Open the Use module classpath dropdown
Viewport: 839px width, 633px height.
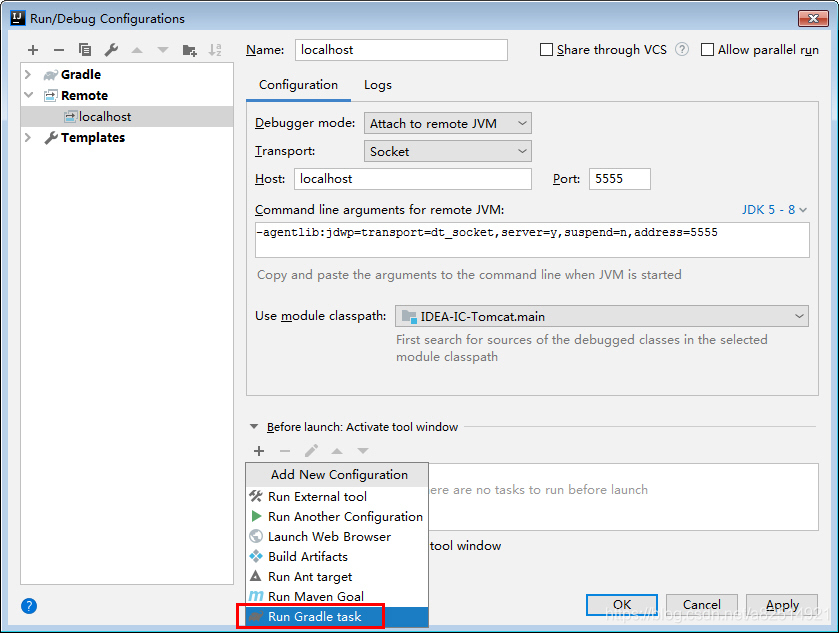pyautogui.click(x=601, y=316)
